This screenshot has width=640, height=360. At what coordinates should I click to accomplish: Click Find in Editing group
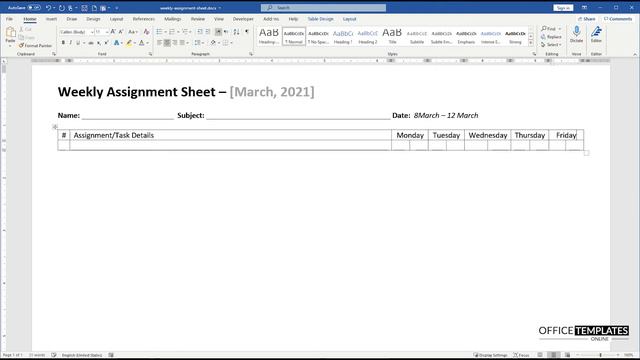551,29
